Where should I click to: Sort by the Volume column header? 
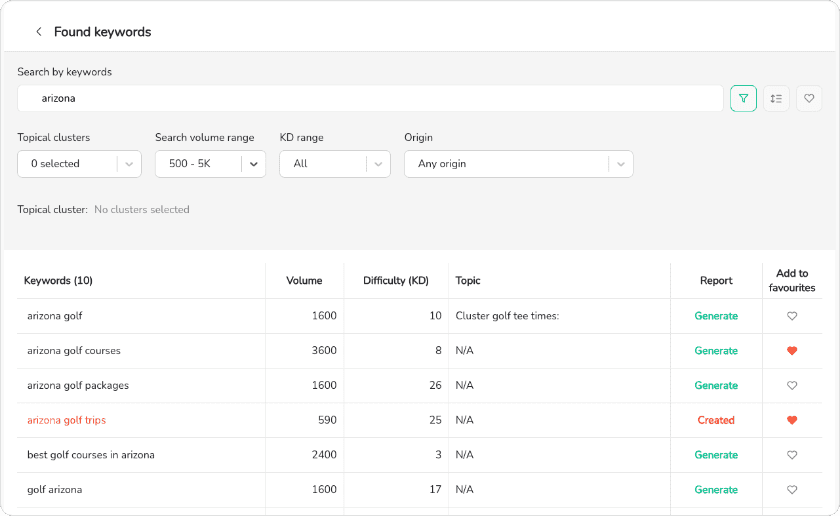coord(304,281)
